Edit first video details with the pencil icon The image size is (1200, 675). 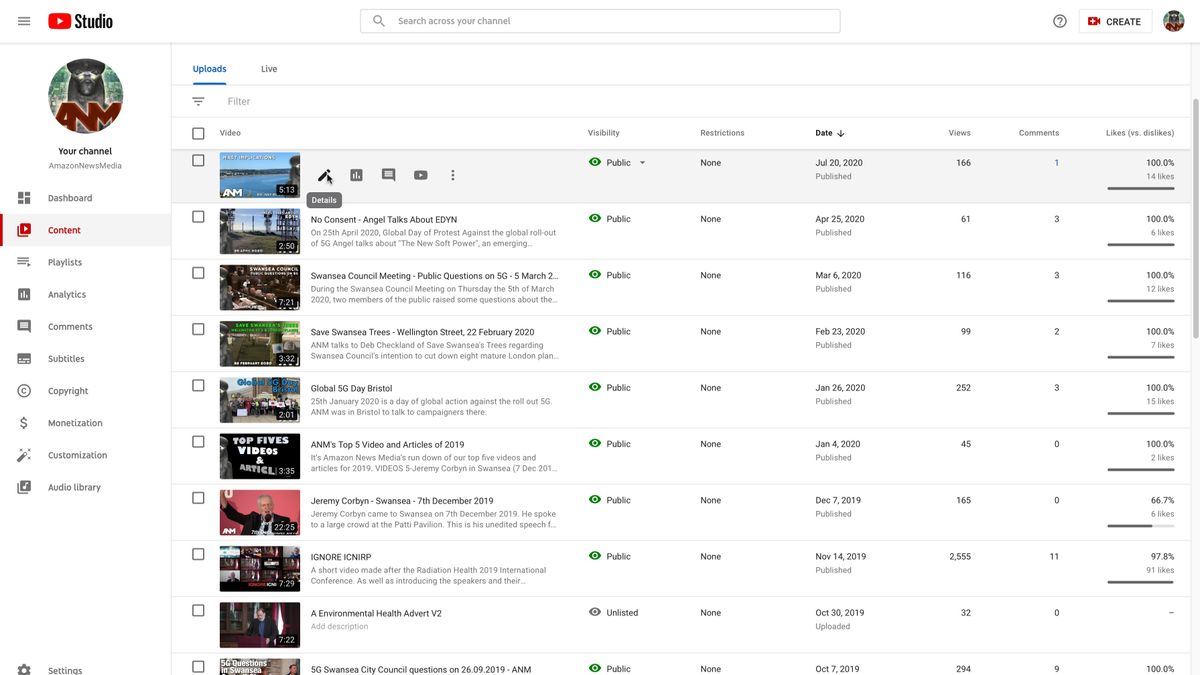pos(322,175)
